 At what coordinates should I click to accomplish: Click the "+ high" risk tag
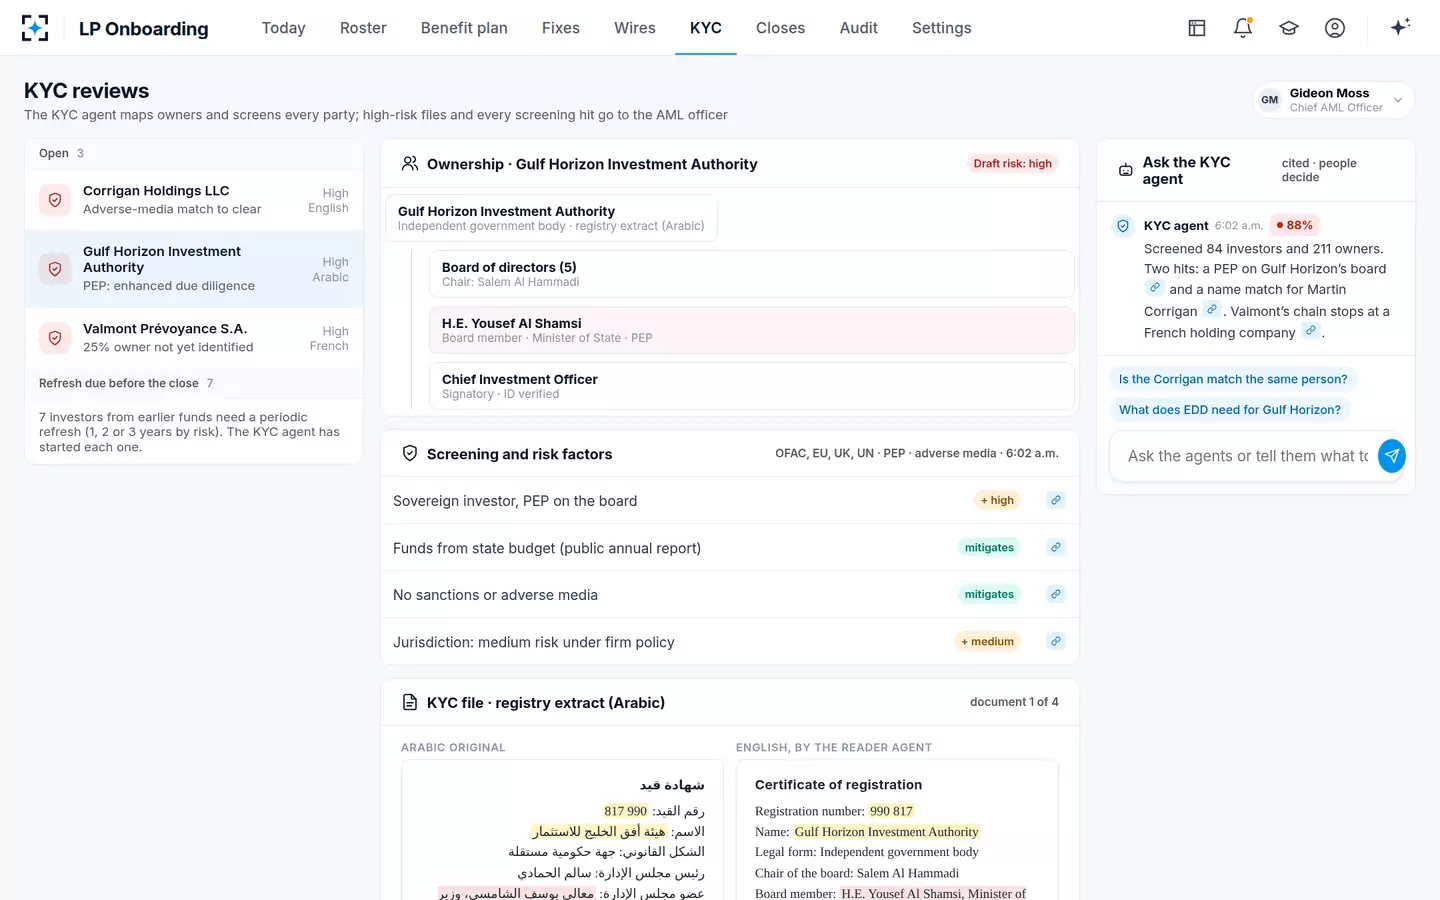tap(997, 500)
